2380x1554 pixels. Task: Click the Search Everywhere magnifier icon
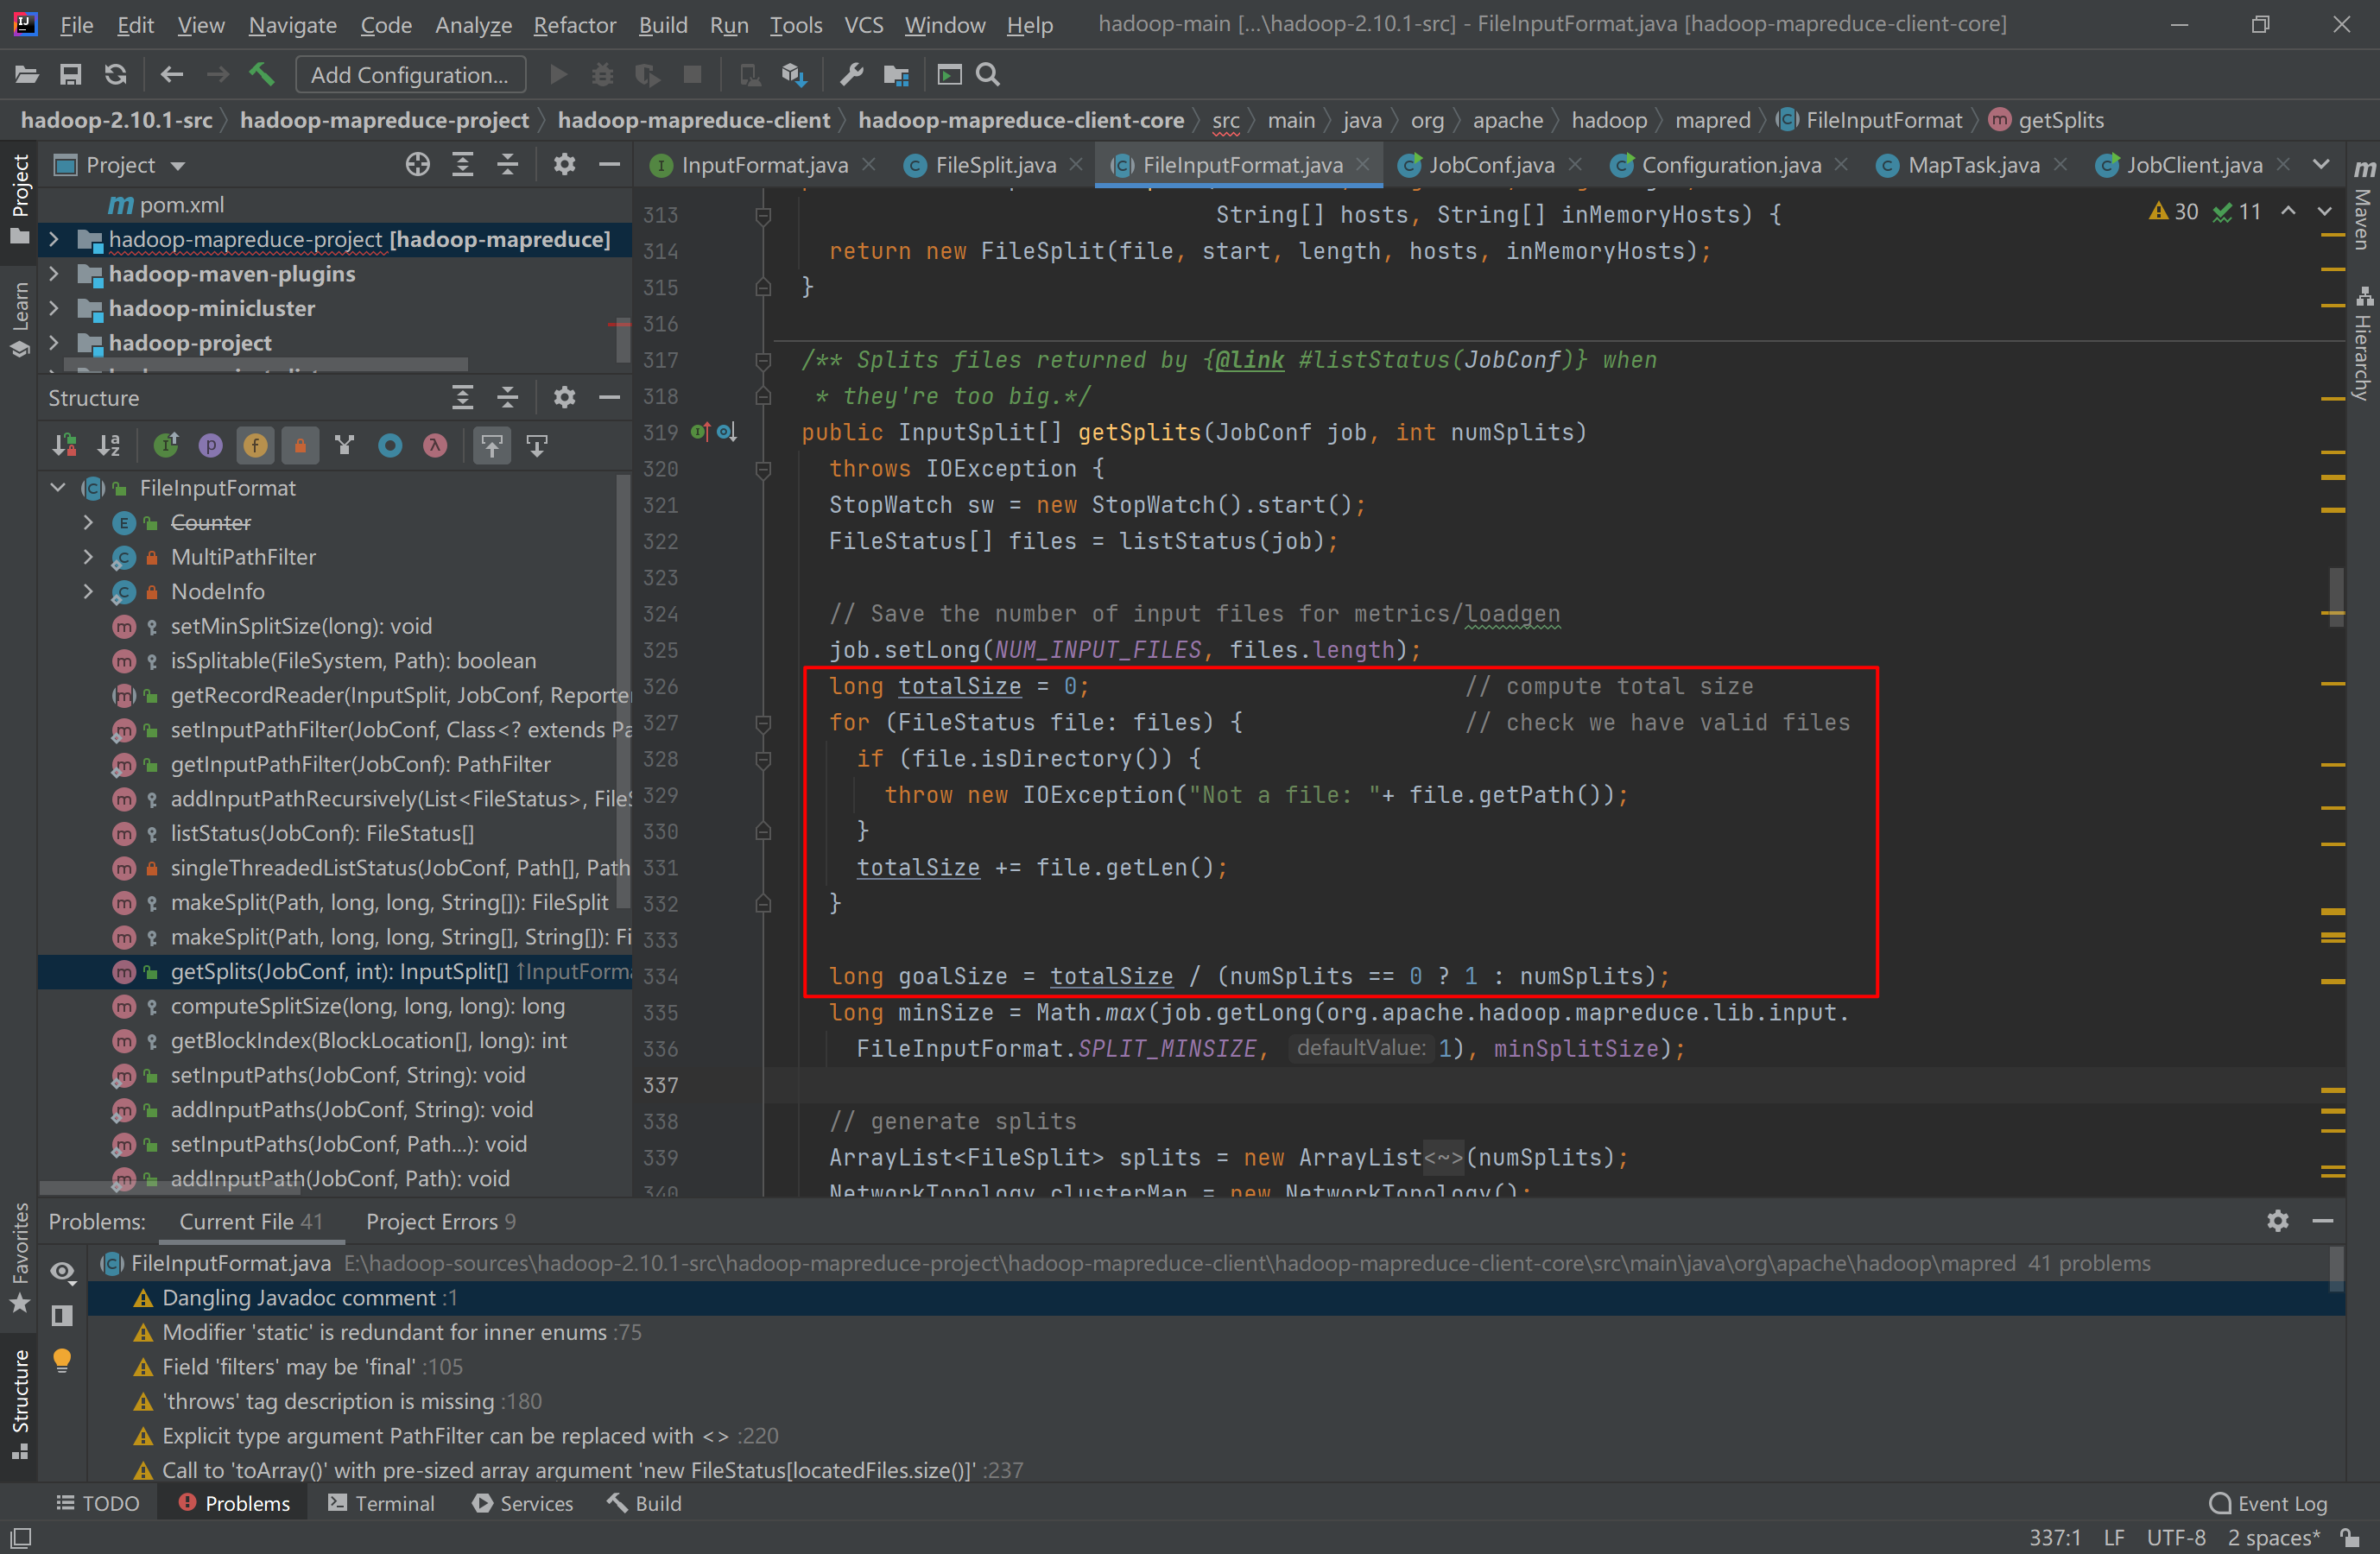pos(988,74)
